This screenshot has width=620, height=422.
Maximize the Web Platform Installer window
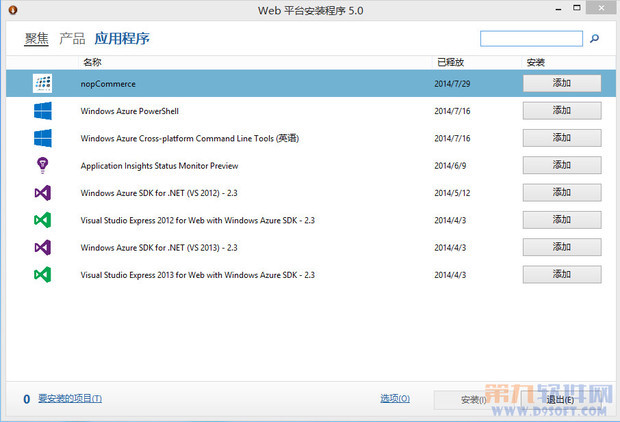[577, 8]
